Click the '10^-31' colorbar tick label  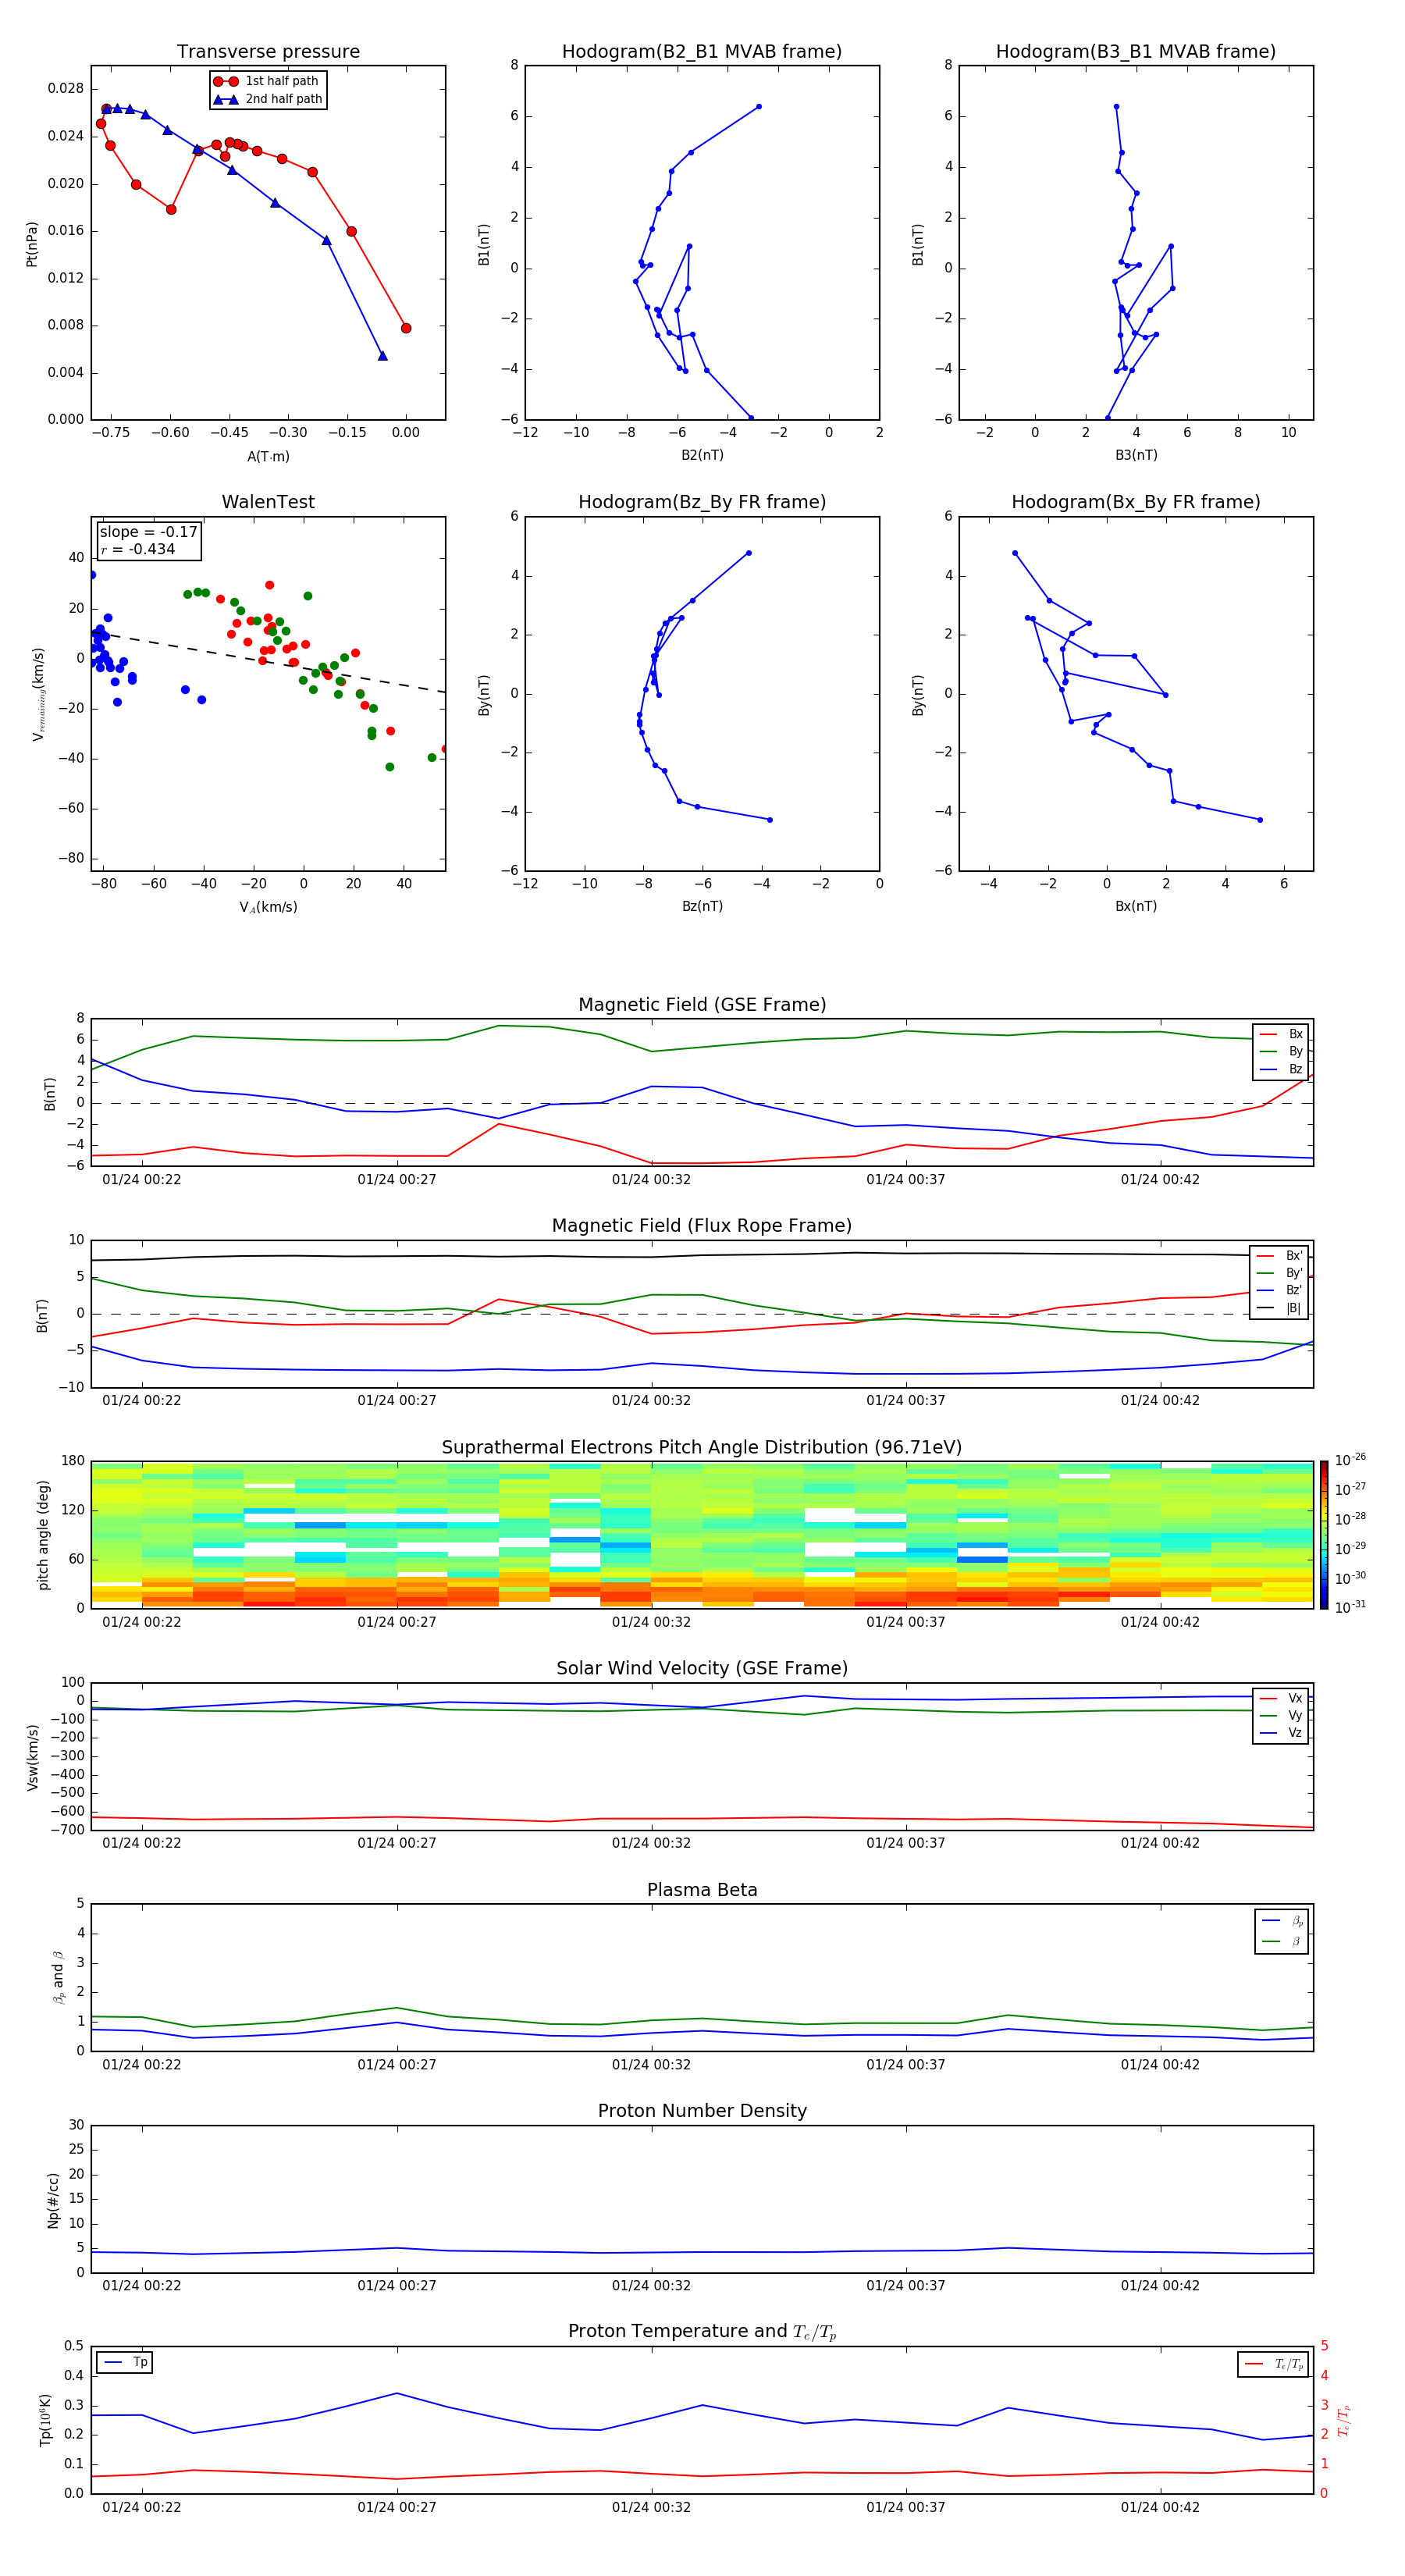coord(1350,1607)
